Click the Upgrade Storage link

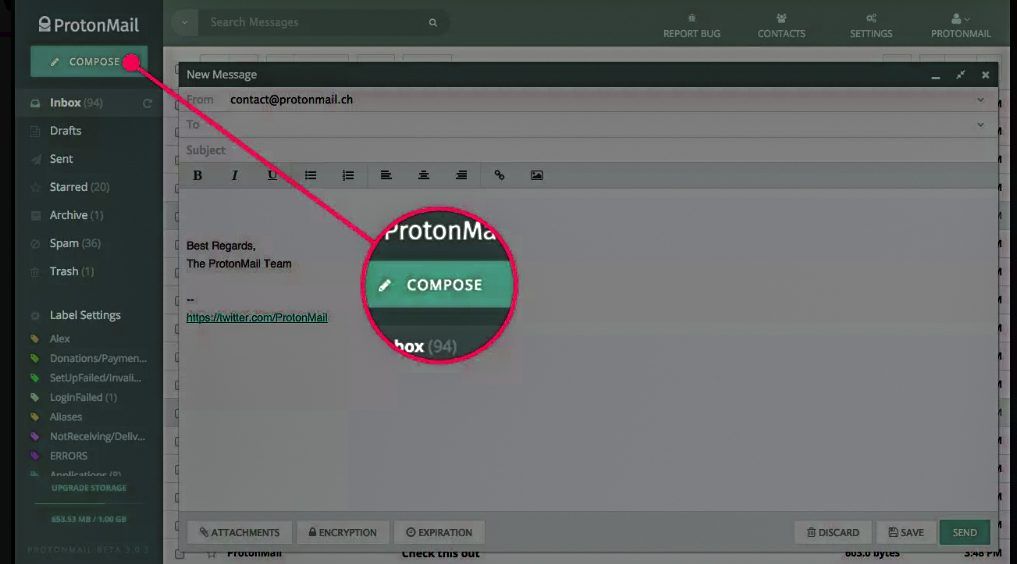coord(89,488)
